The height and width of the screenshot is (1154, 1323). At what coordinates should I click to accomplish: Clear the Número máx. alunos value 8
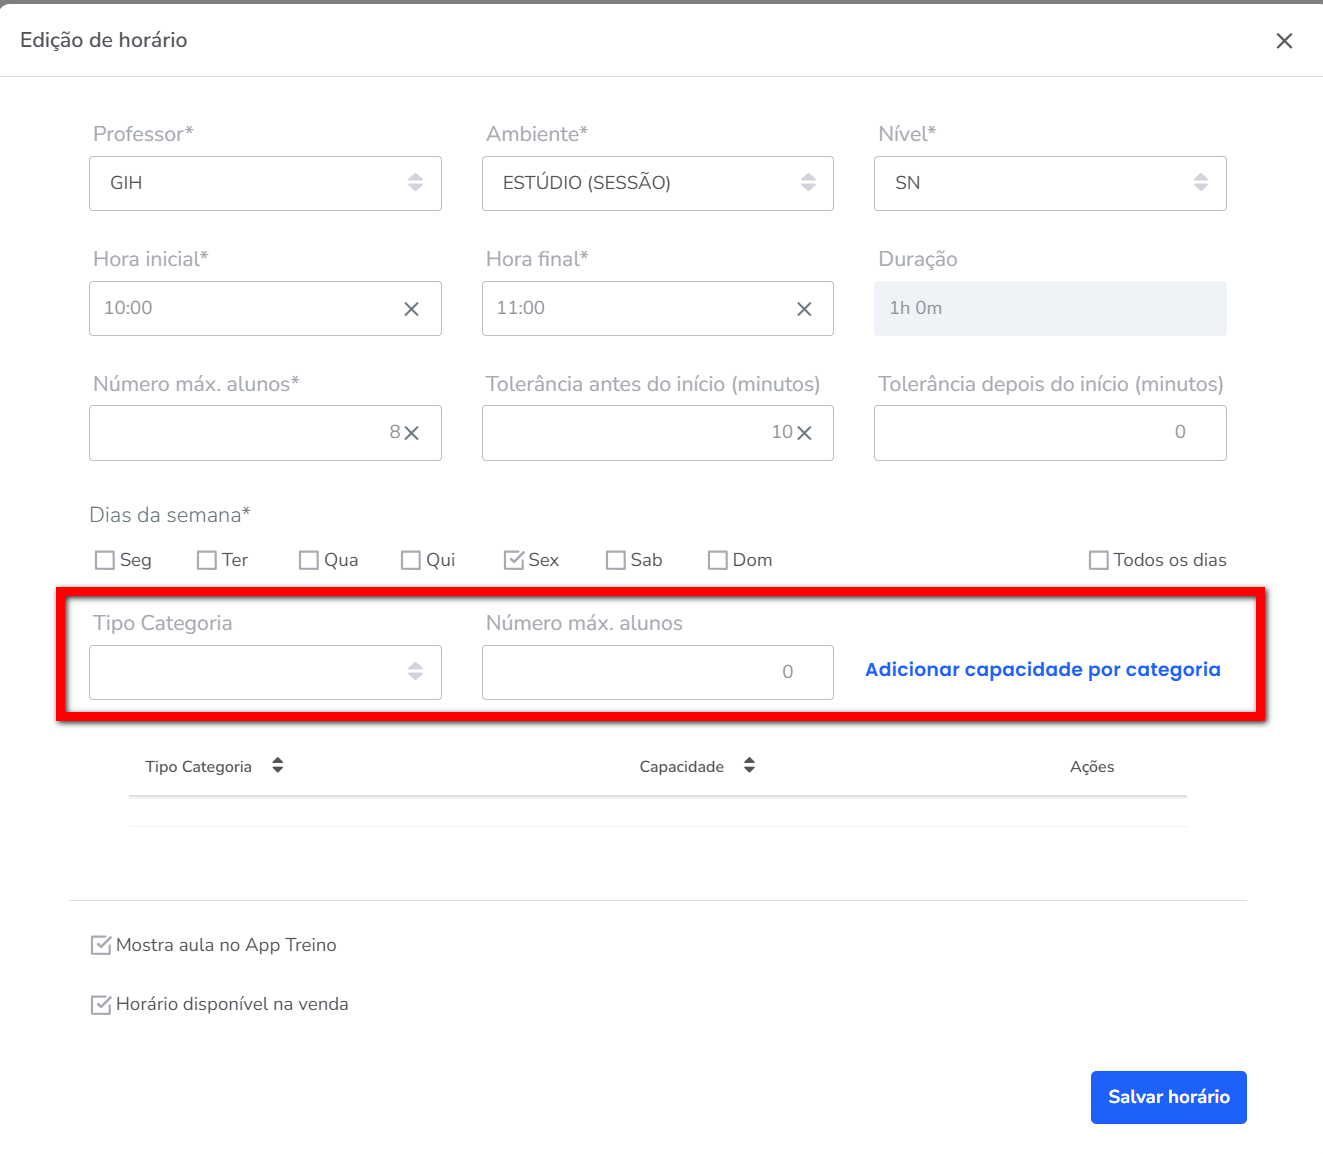(411, 433)
